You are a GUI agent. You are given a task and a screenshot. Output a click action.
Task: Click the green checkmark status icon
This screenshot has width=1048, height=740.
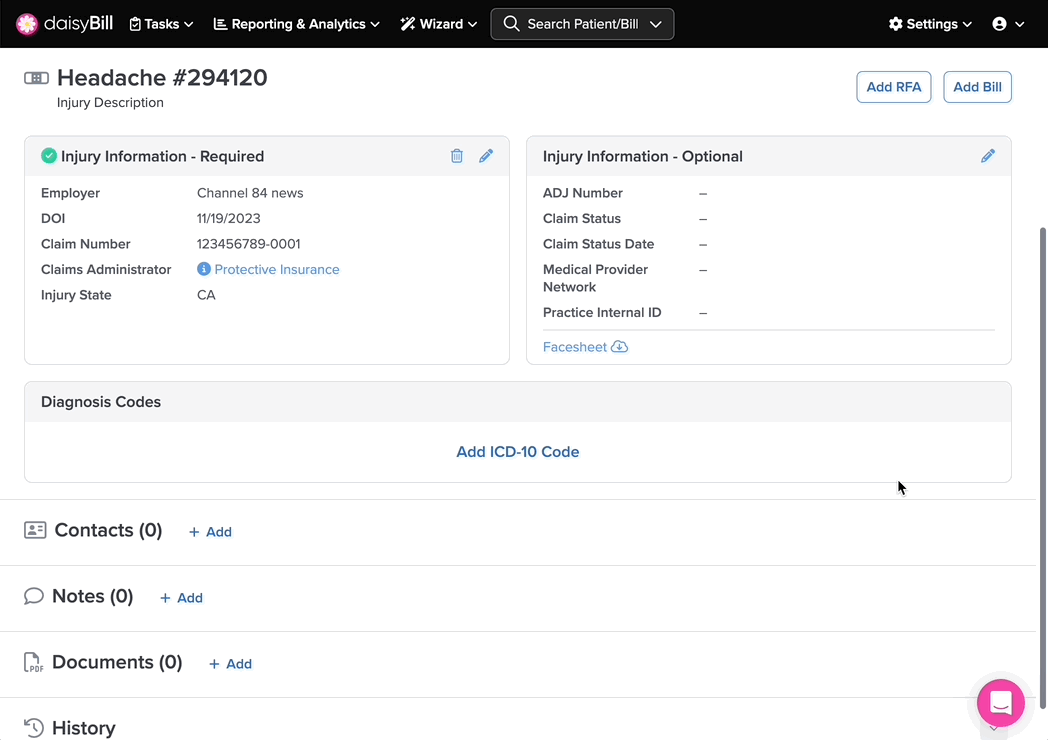click(48, 156)
